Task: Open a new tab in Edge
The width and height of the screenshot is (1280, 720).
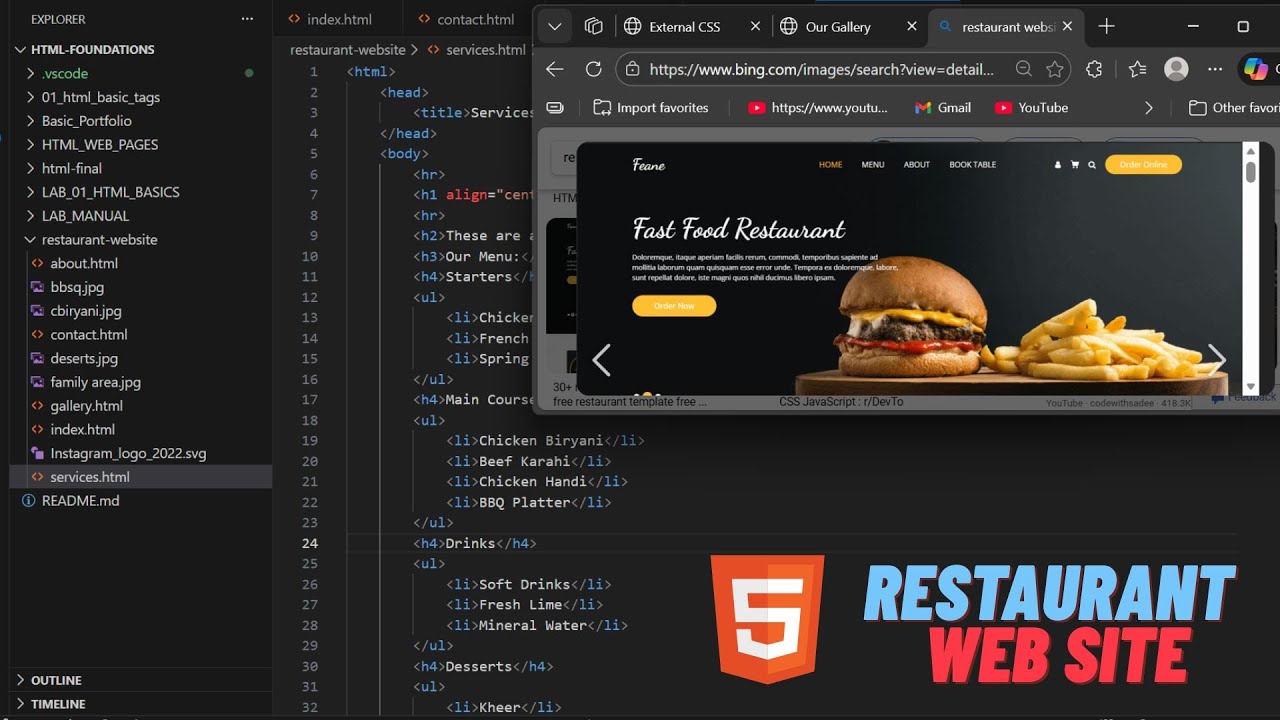Action: 1106,27
